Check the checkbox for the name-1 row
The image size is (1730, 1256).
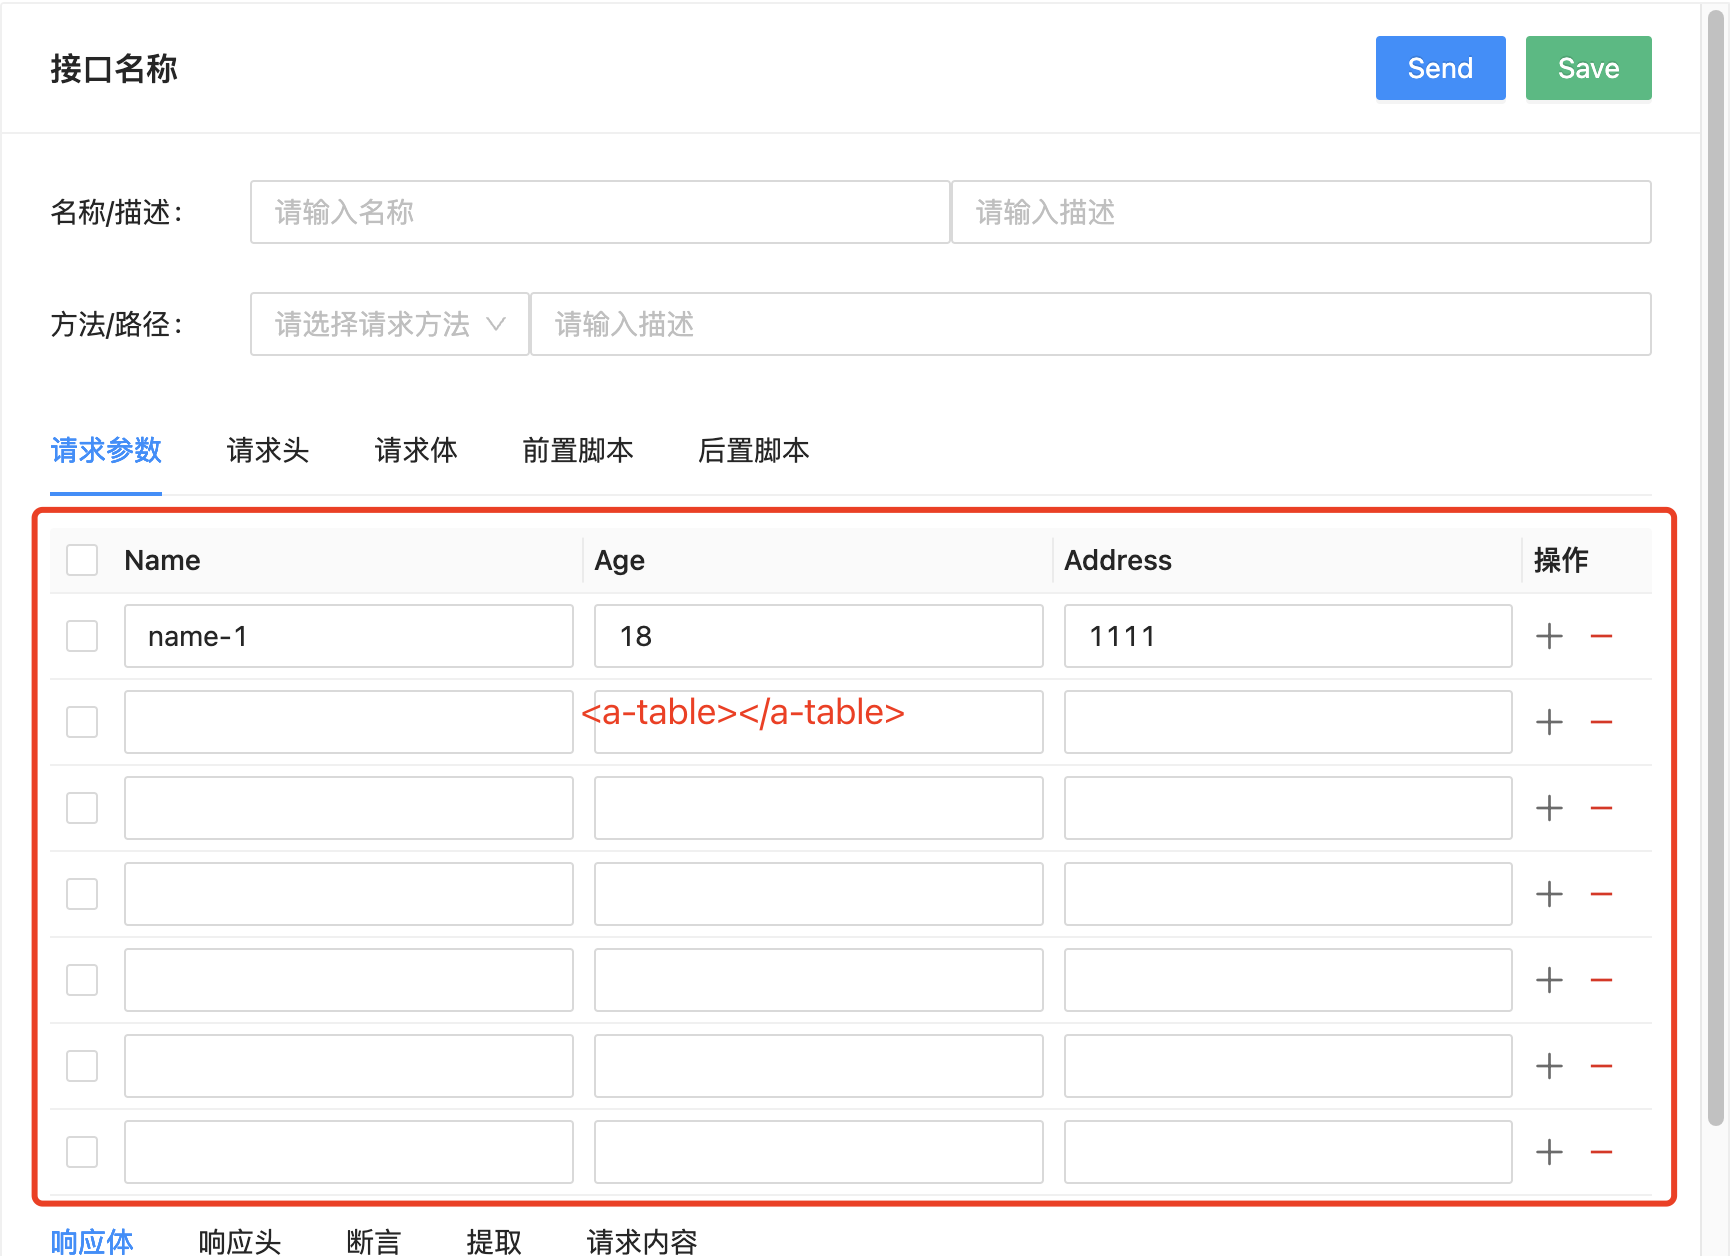tap(82, 636)
